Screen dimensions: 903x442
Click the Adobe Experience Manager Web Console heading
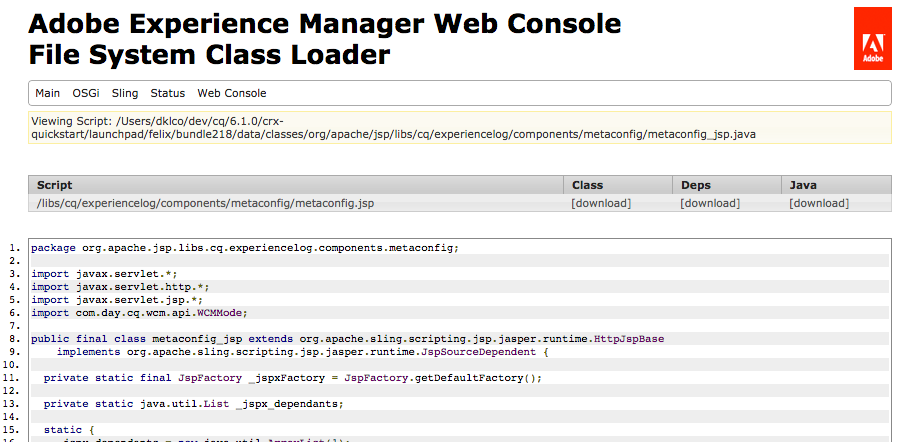coord(325,24)
